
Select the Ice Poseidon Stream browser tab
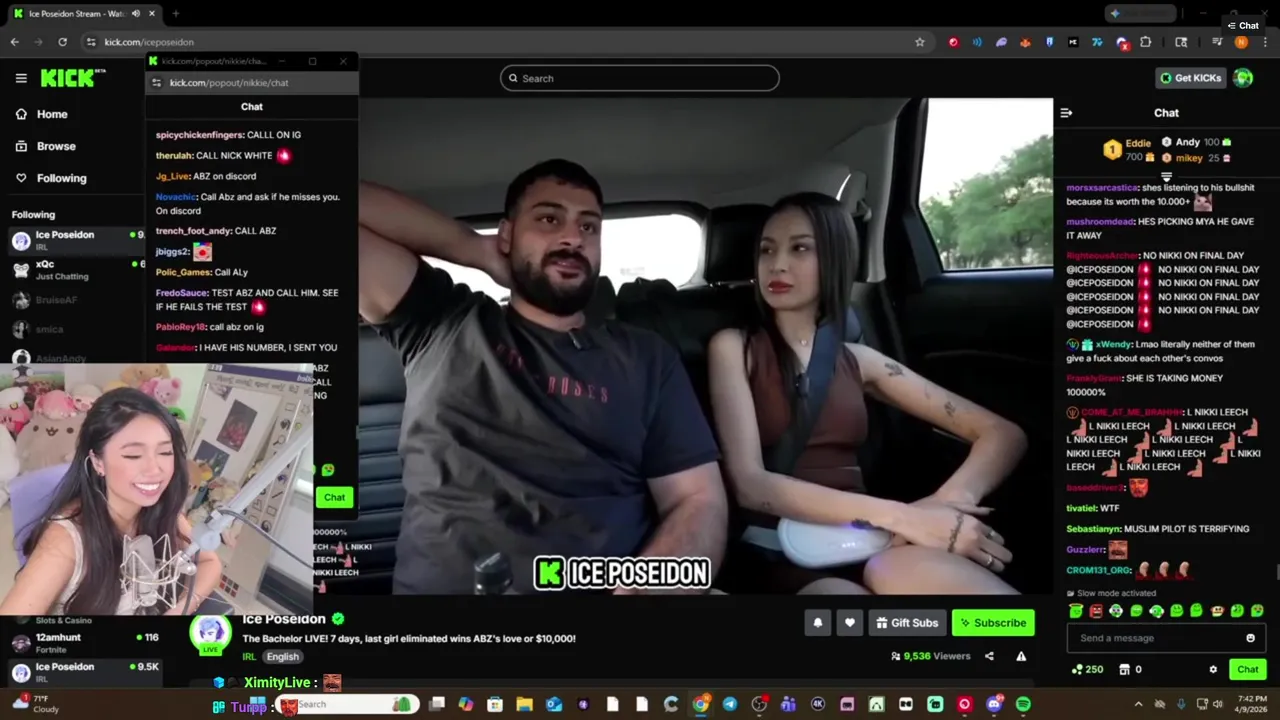85,13
